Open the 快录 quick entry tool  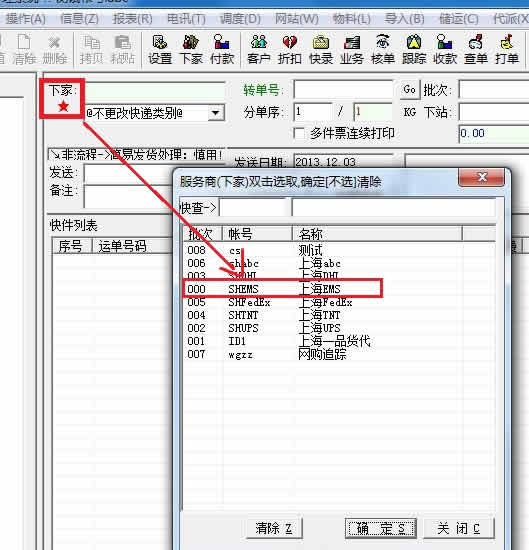tap(321, 50)
